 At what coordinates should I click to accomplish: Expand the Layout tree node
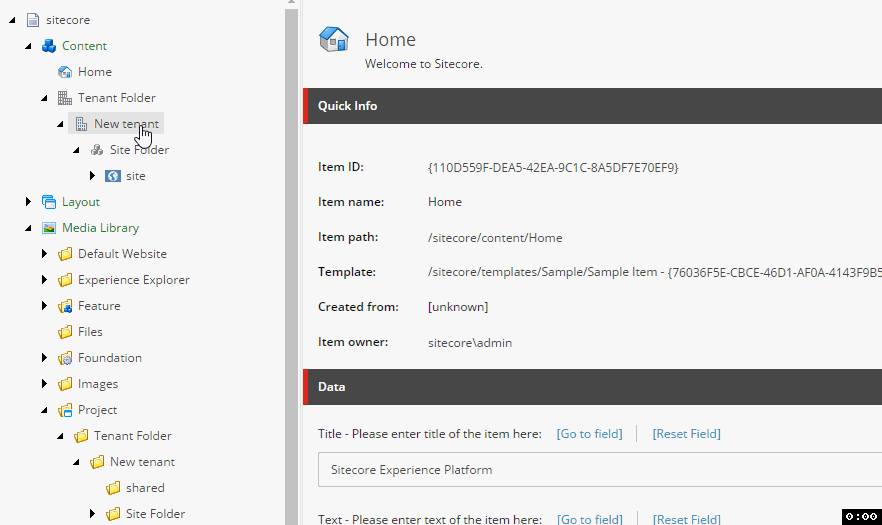(x=28, y=201)
